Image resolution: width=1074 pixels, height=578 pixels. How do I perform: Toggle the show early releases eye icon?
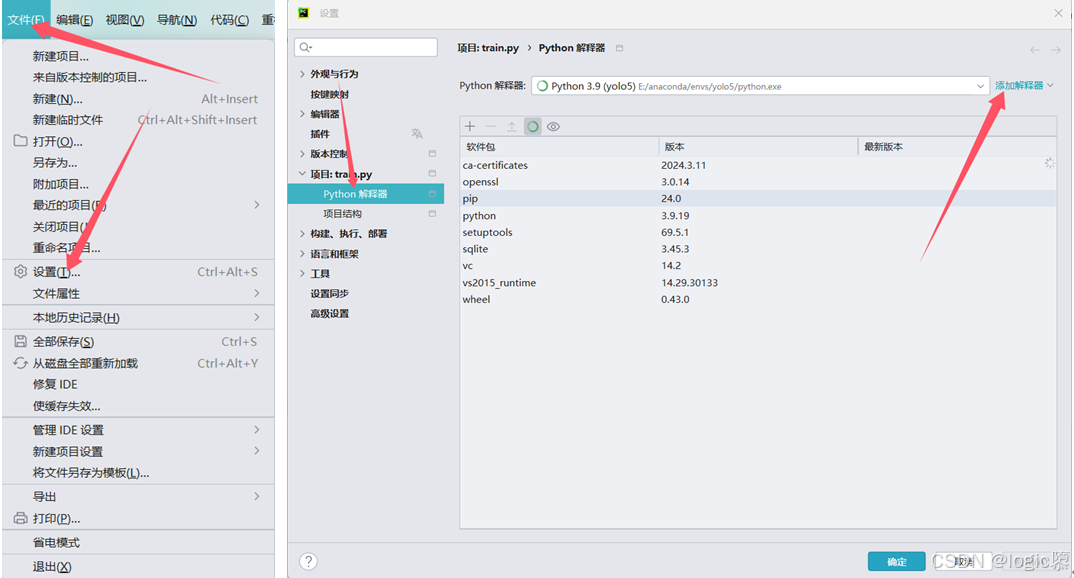coord(553,127)
